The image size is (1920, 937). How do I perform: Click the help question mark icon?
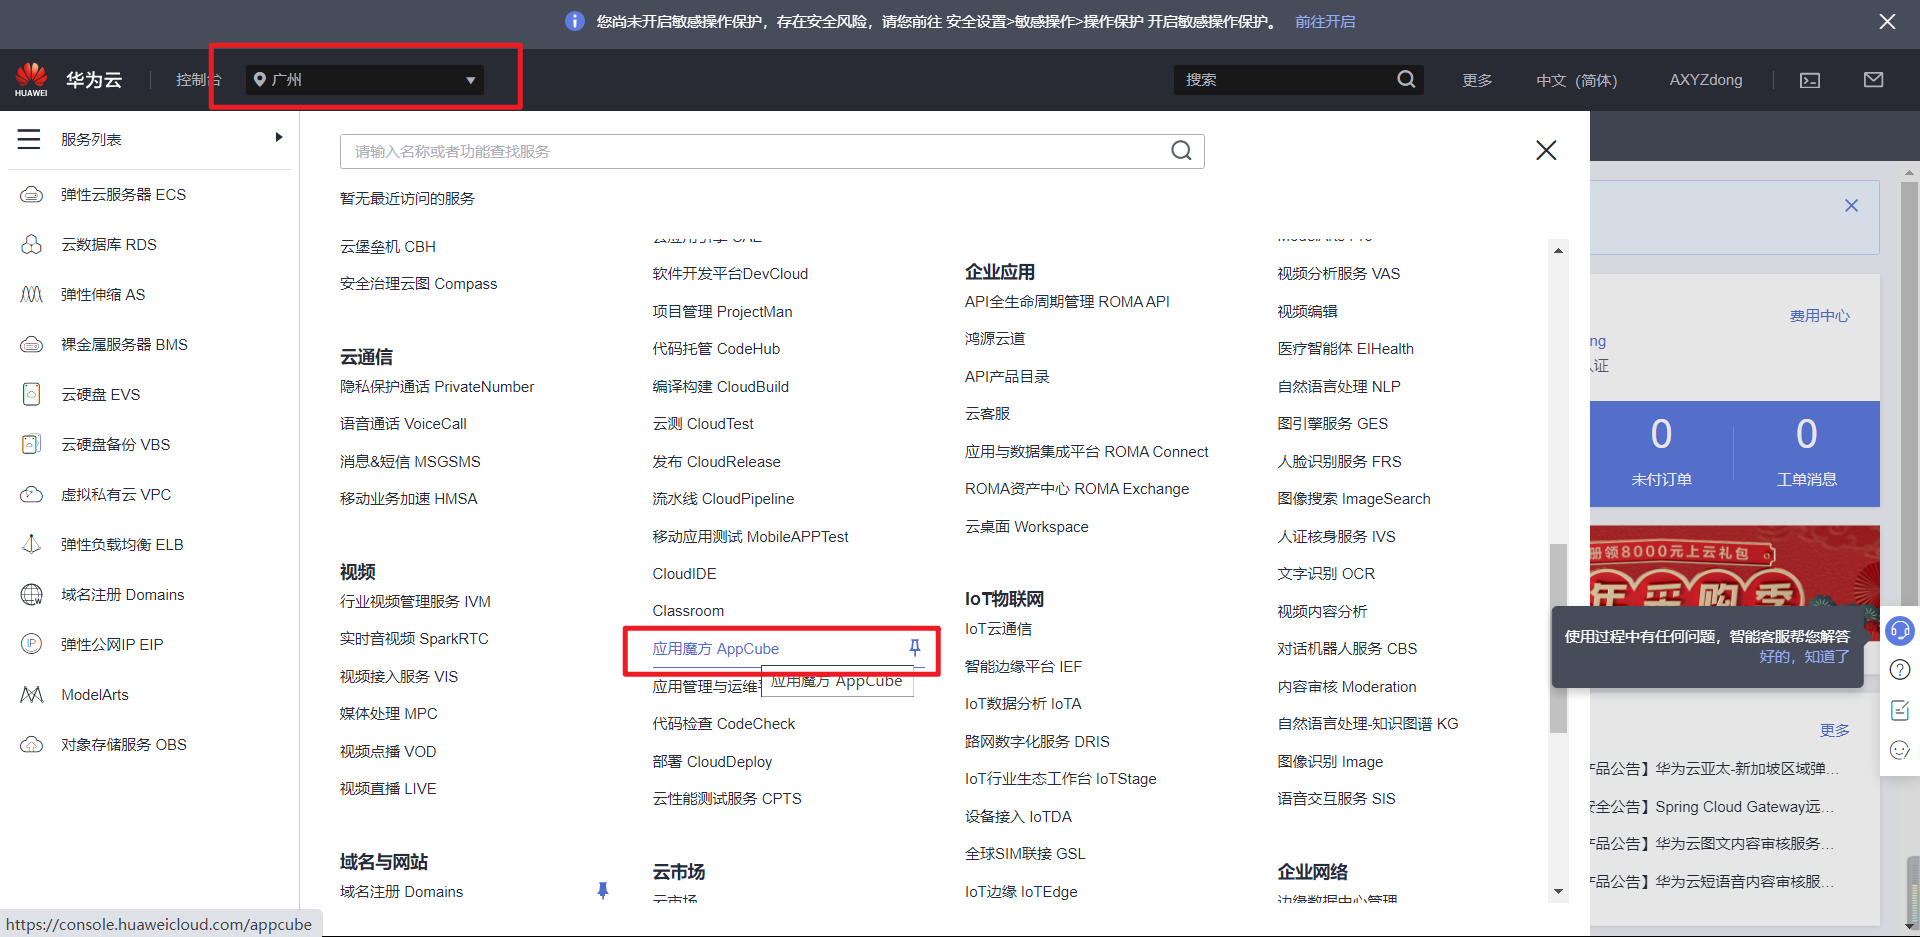1900,670
